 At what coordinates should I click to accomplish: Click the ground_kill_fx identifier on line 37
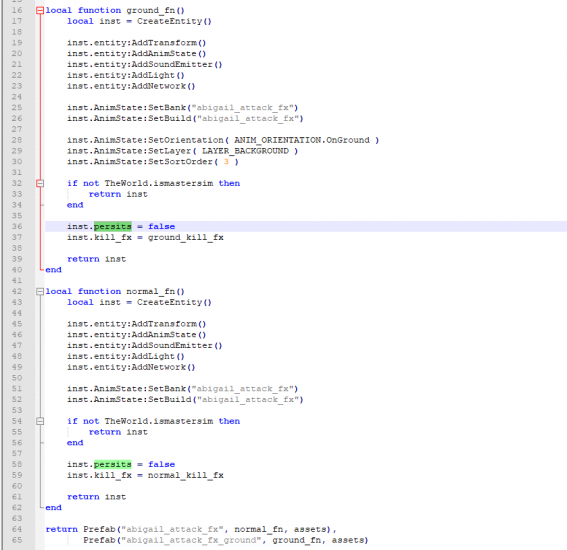tap(186, 238)
